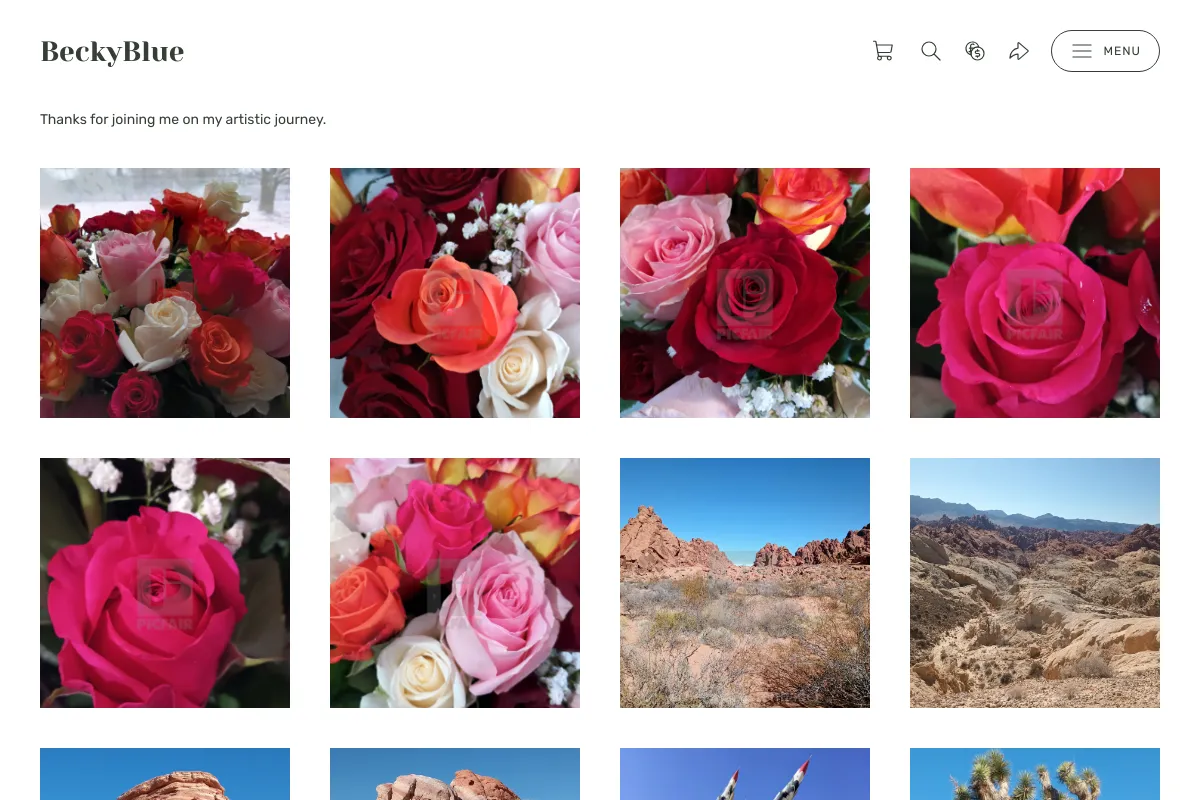Click the share arrow icon
This screenshot has width=1200, height=800.
(1019, 51)
